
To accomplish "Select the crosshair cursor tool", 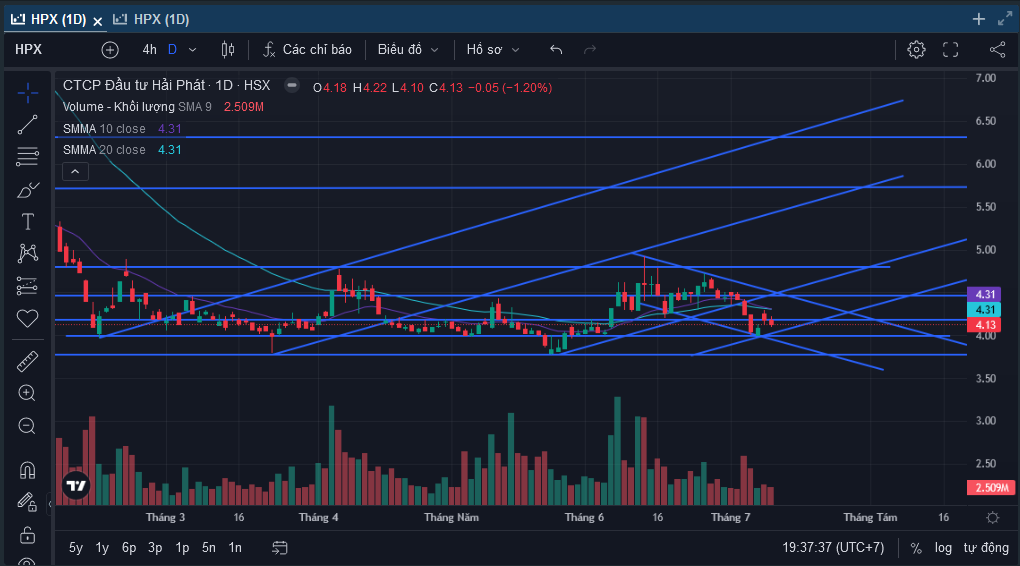I will [27, 93].
